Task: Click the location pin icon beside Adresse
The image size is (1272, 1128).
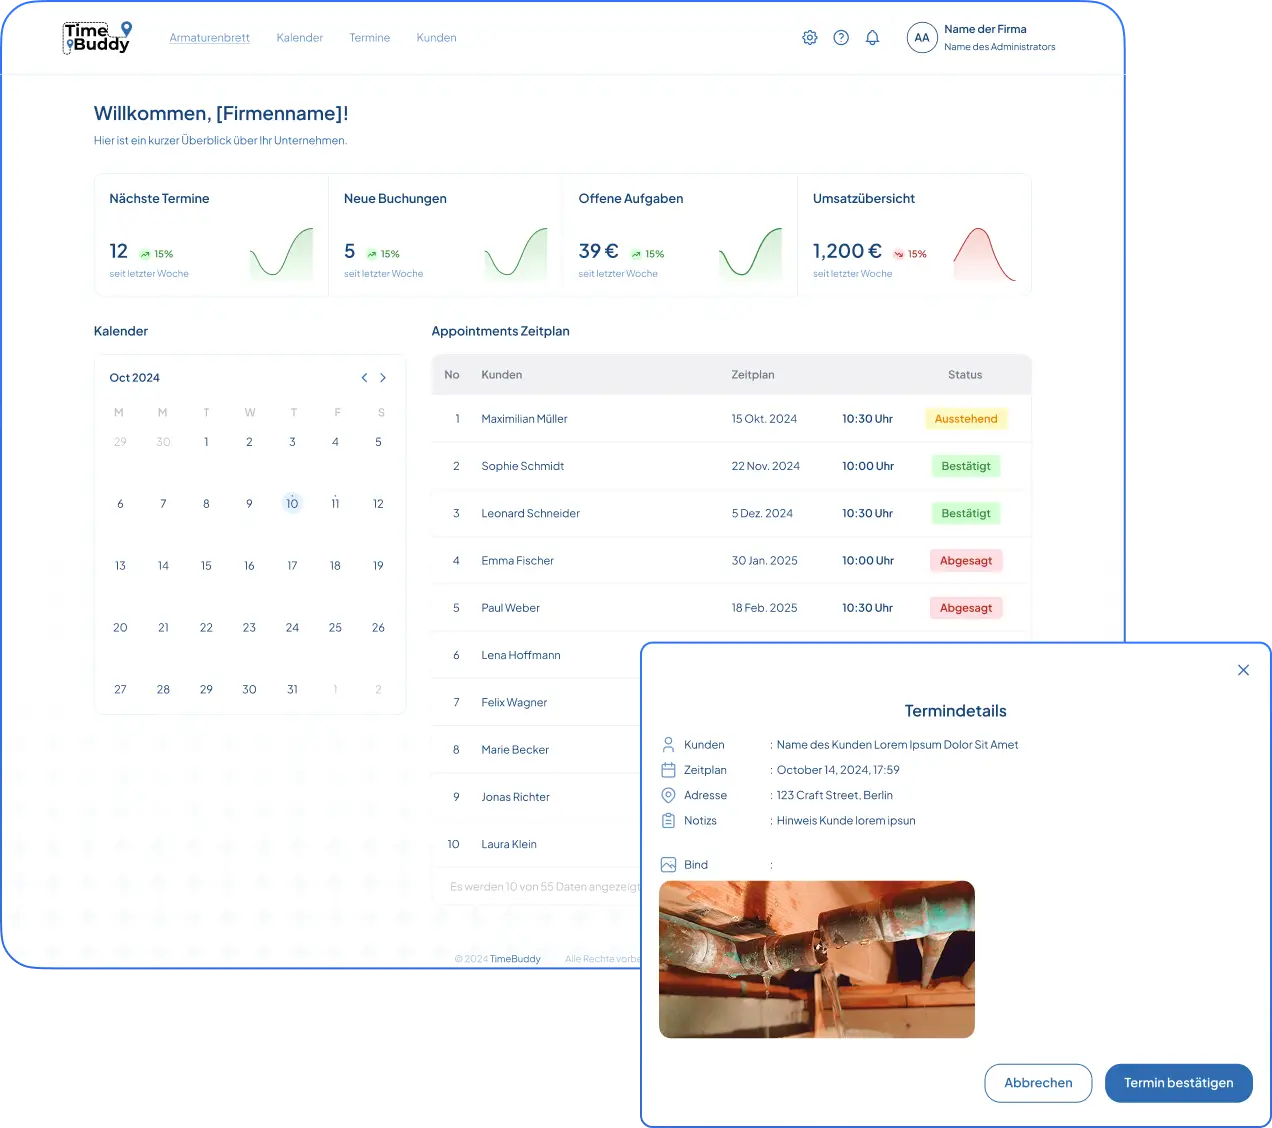Action: point(668,795)
